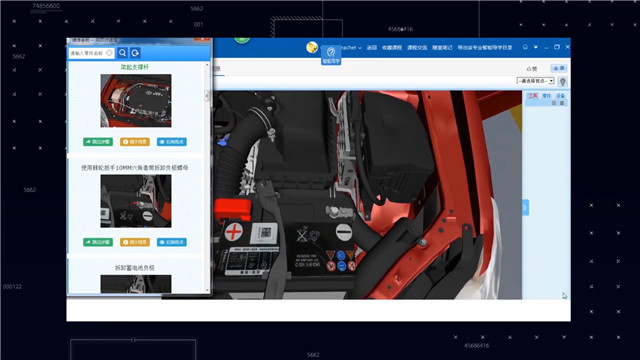This screenshot has height=360, width=640.
Task: Click orange hint info button under 10MM step
Action: tap(135, 242)
